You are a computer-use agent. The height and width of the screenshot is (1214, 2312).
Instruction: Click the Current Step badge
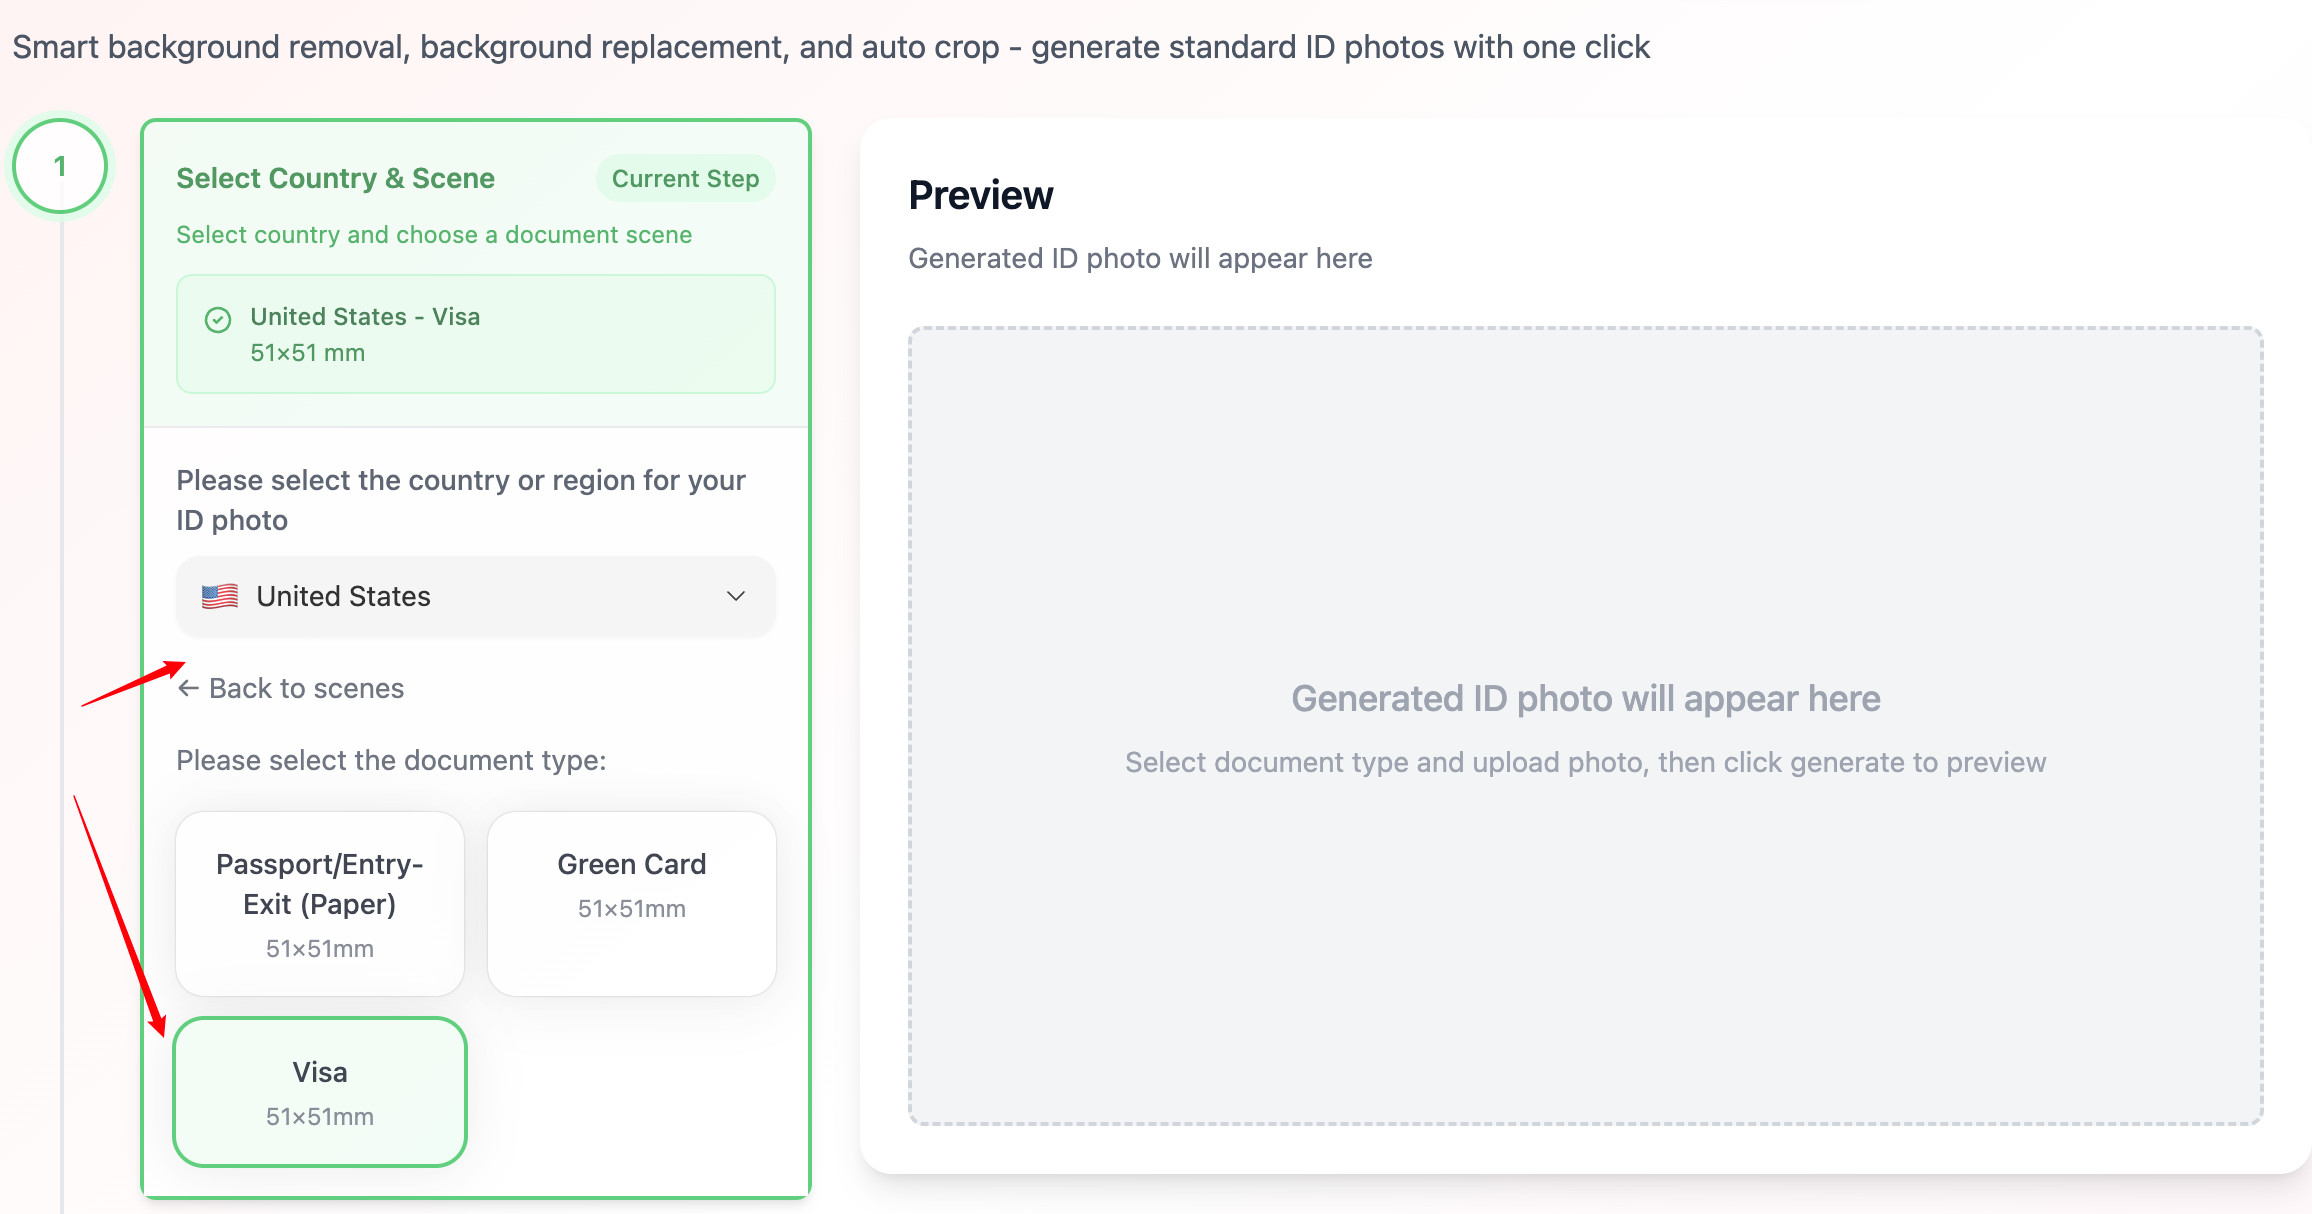[x=685, y=179]
